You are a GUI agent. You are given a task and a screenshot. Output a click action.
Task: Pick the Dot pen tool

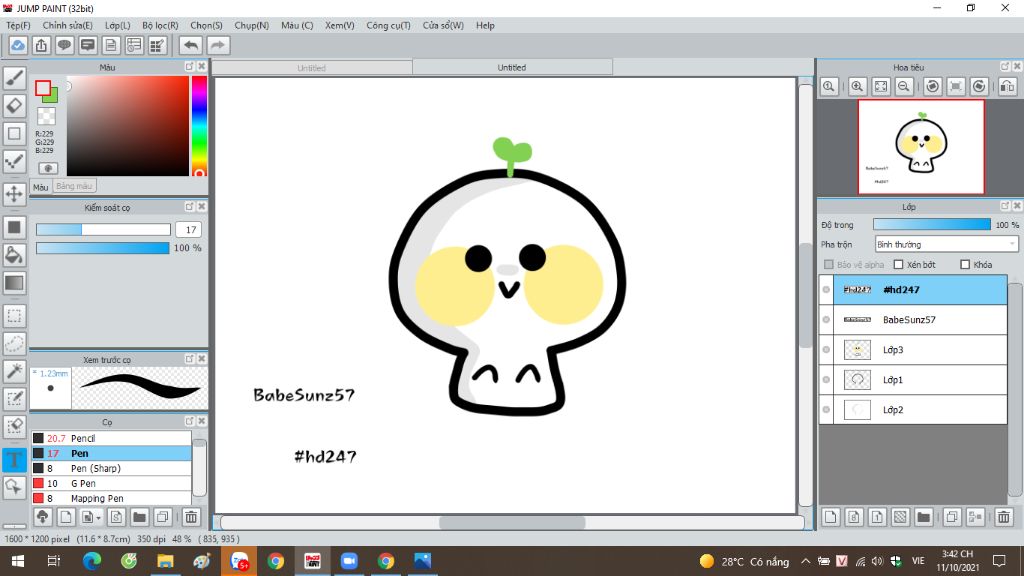(x=14, y=161)
